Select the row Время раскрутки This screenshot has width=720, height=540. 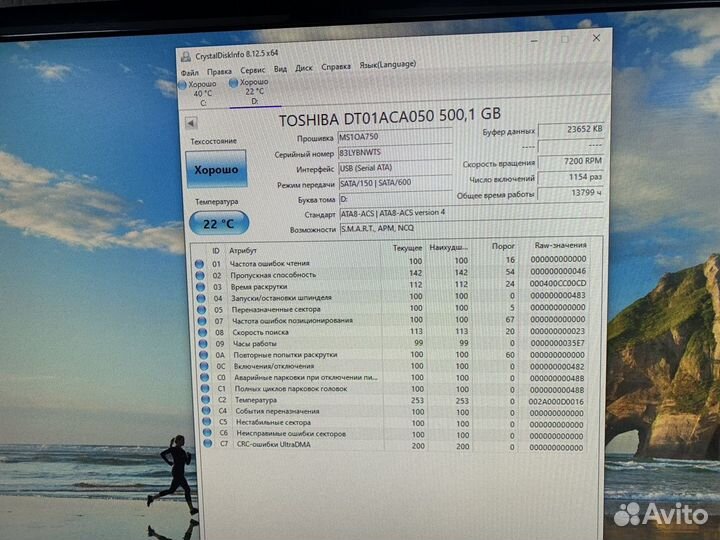click(391, 285)
